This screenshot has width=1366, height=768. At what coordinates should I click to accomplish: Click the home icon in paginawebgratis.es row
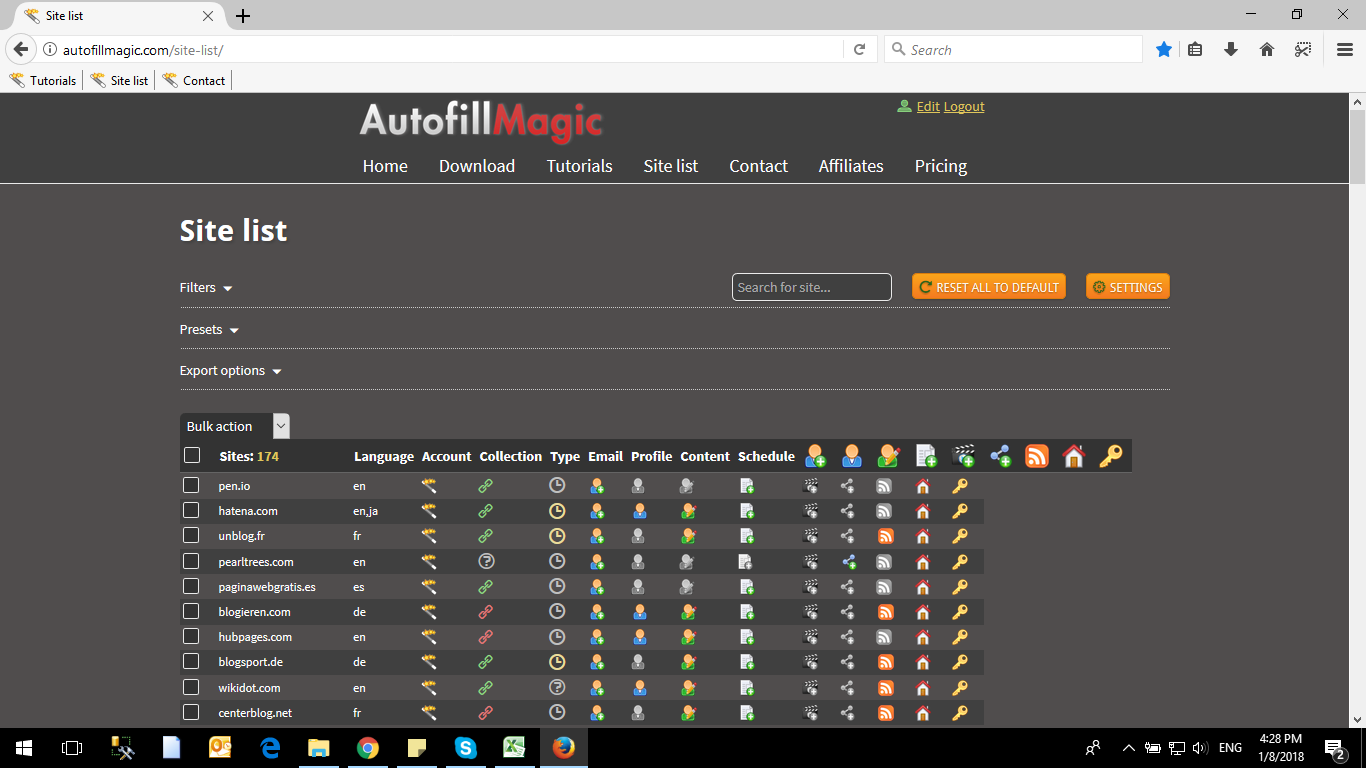coord(923,587)
